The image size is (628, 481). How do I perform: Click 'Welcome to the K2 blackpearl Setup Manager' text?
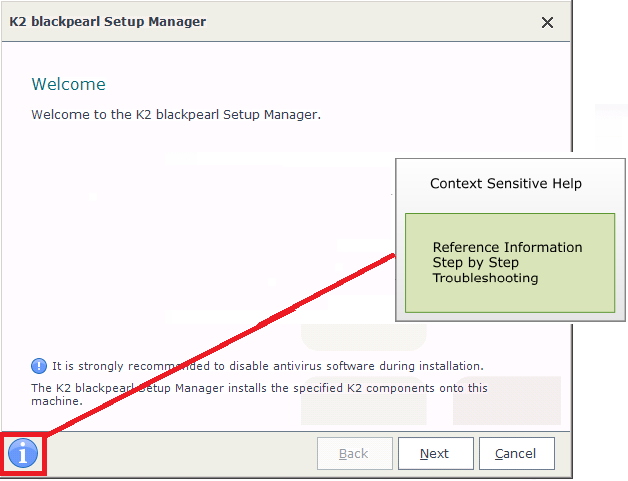[176, 115]
